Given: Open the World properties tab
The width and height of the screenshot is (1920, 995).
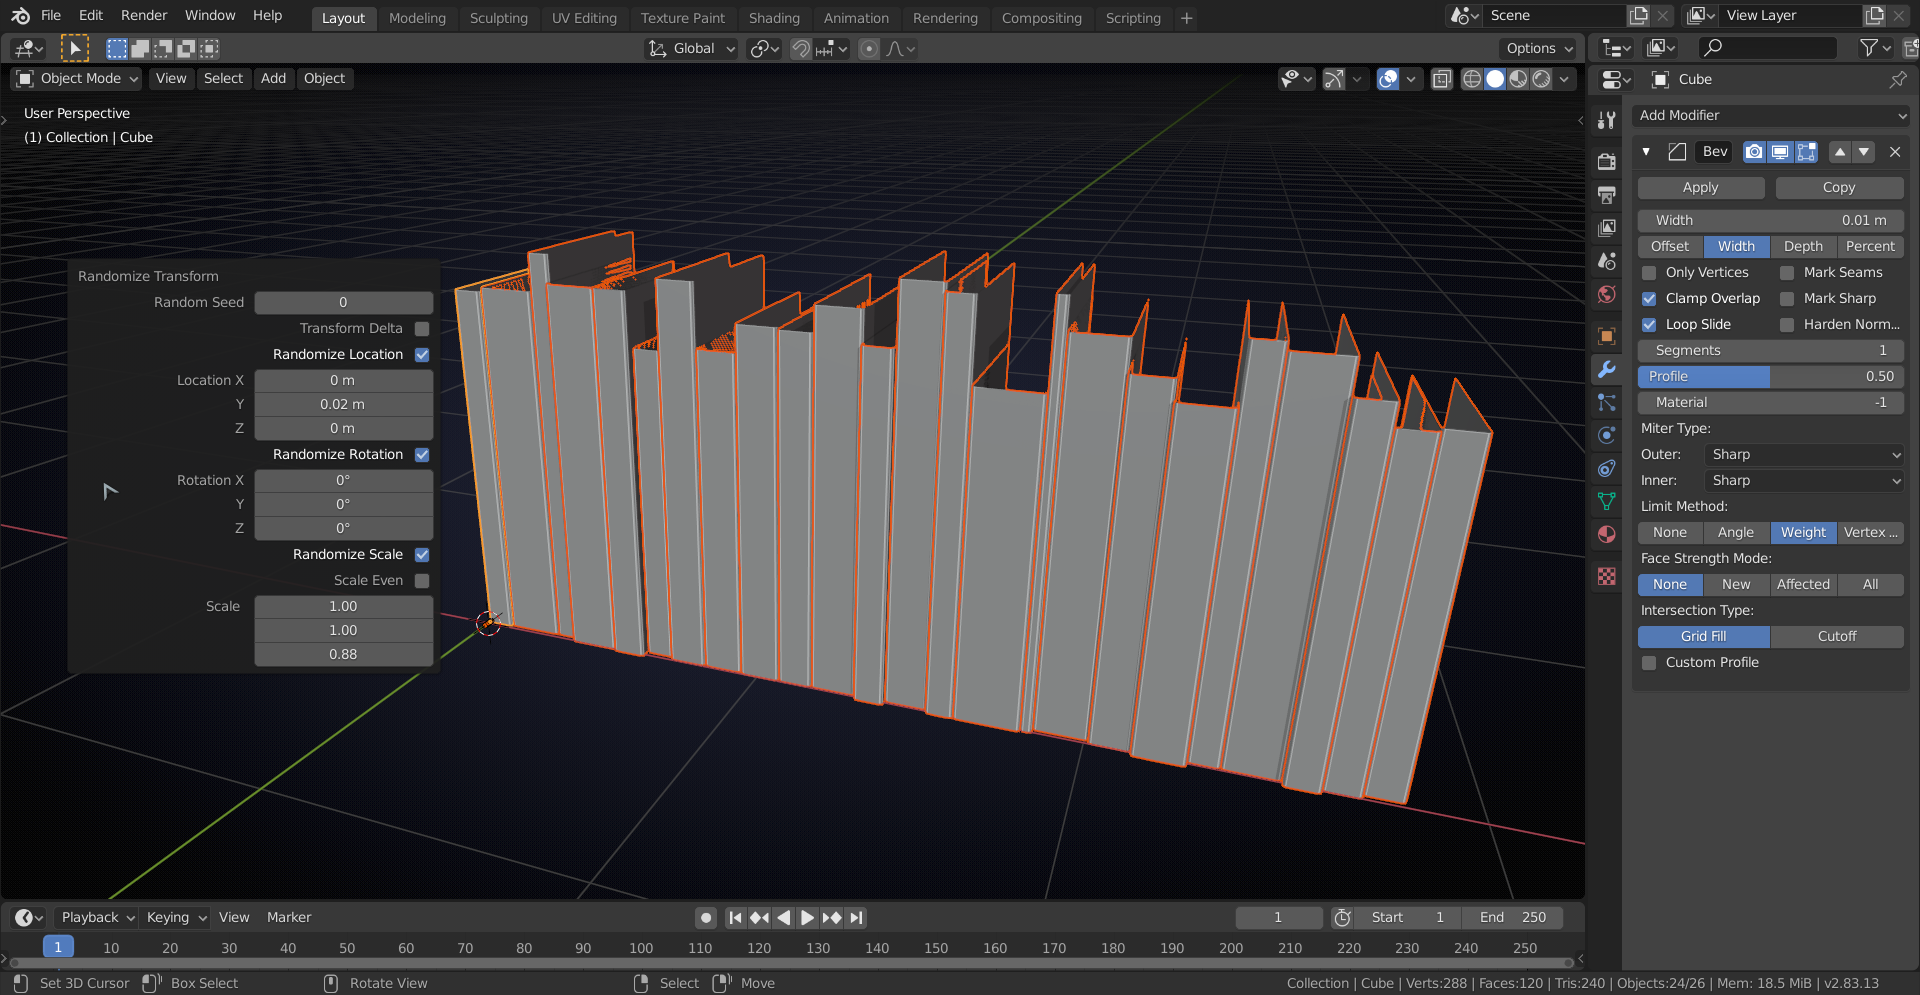Looking at the screenshot, I should coord(1607,294).
